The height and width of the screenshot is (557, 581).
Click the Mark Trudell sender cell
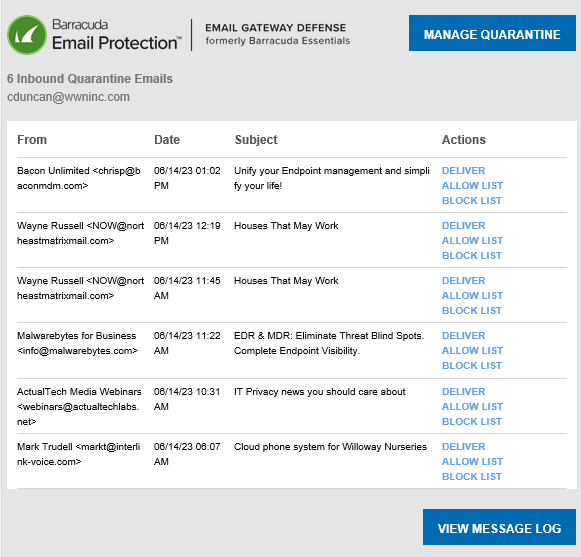(x=79, y=454)
